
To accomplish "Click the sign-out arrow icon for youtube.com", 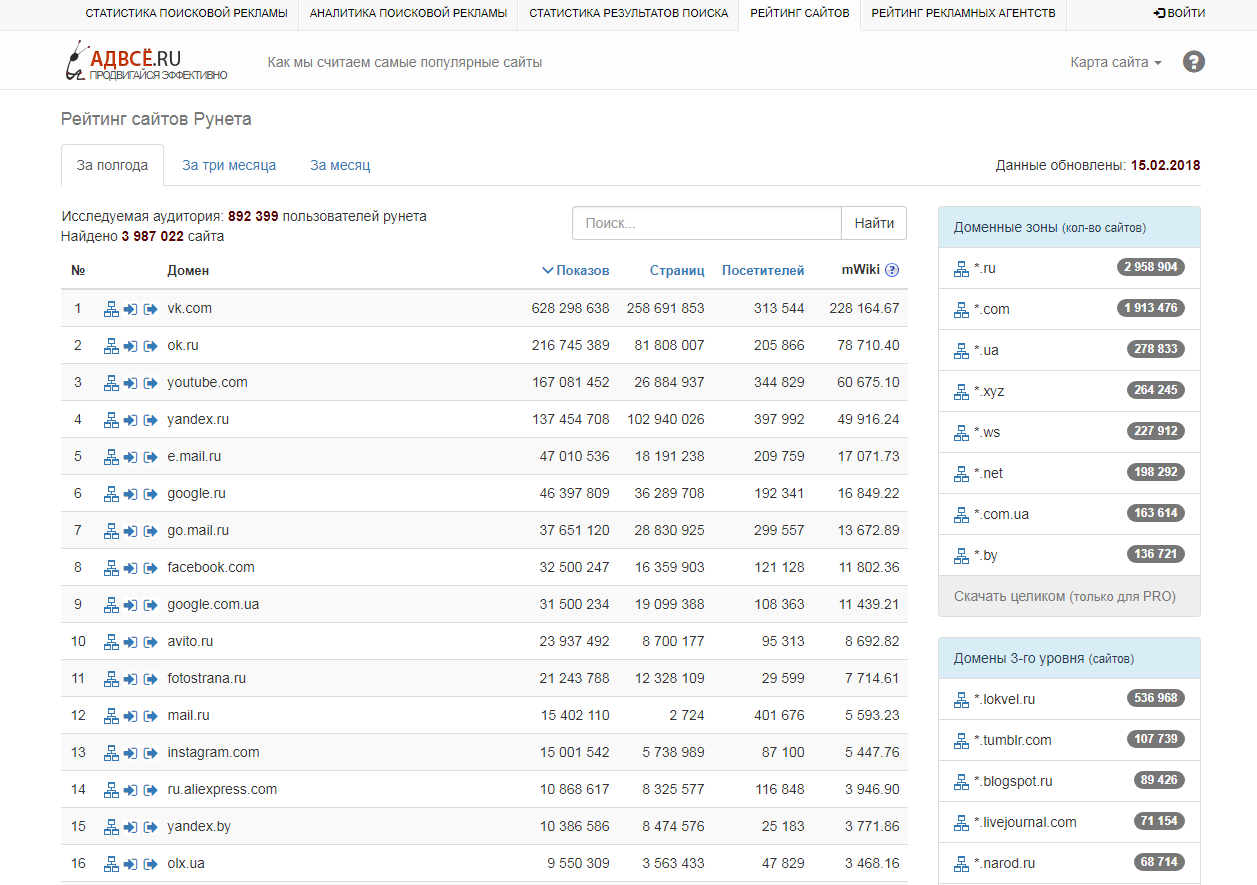I will [x=151, y=383].
